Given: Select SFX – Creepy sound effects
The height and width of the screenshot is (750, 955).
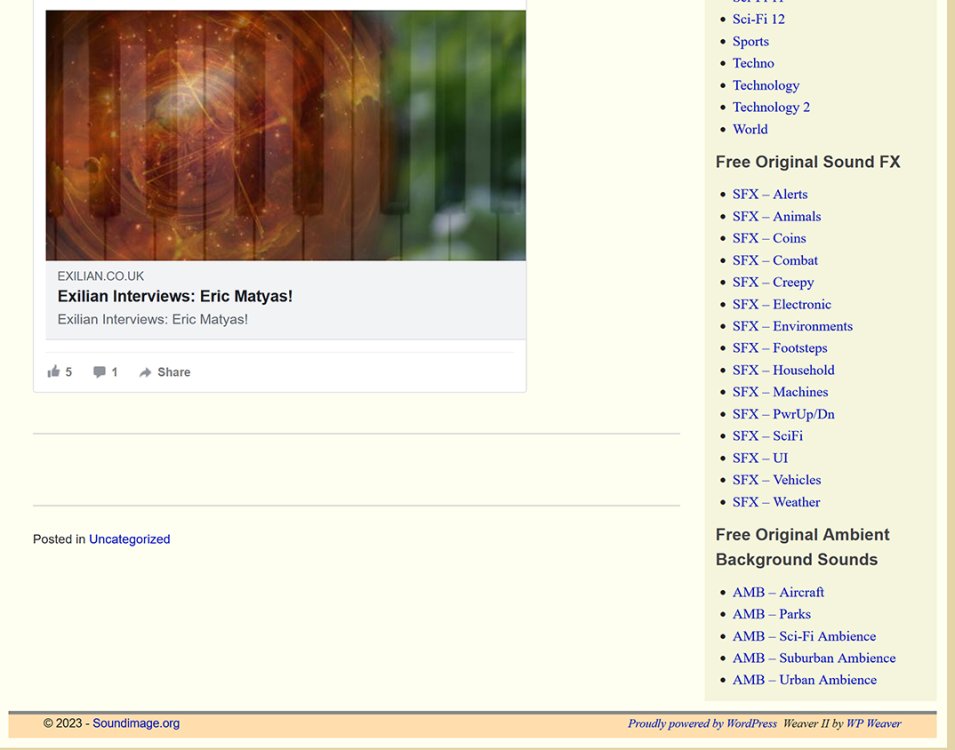Looking at the screenshot, I should pos(773,282).
